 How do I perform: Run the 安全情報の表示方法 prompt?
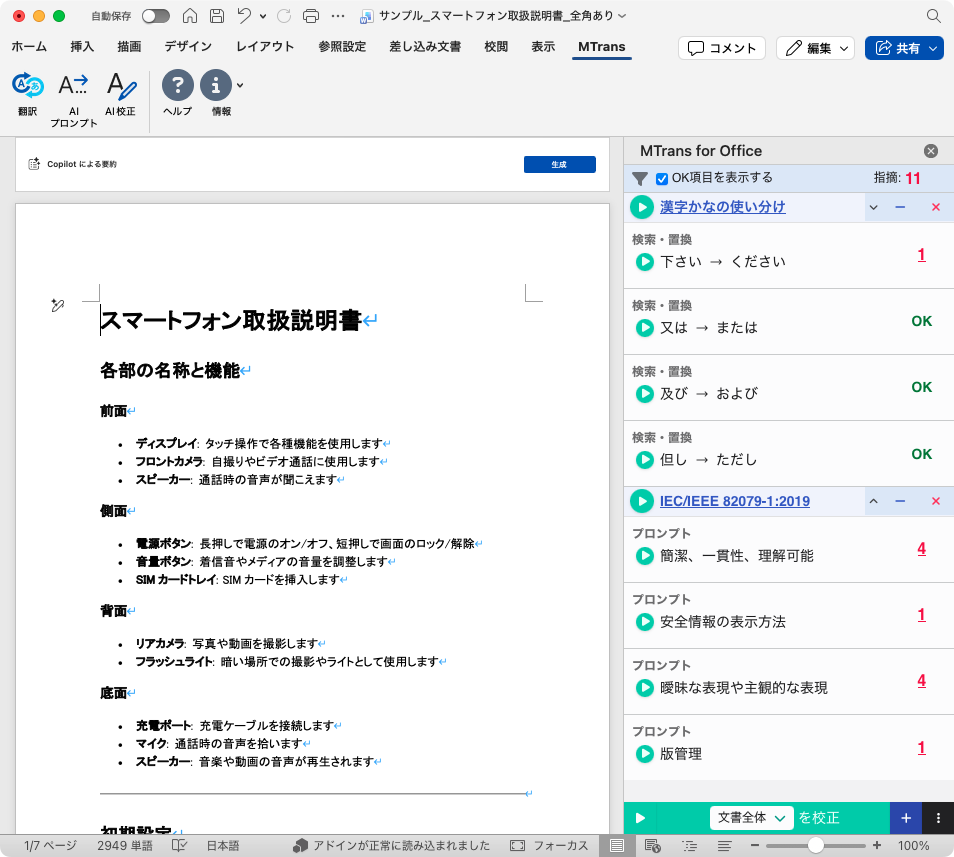[x=645, y=622]
